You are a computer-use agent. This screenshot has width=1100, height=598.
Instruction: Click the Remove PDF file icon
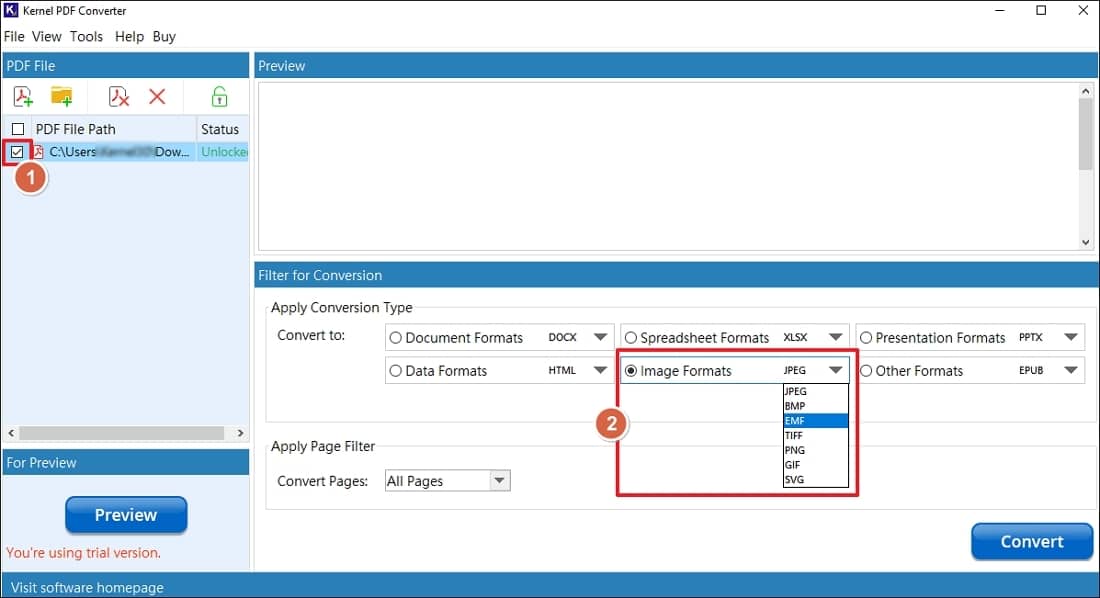pos(119,96)
